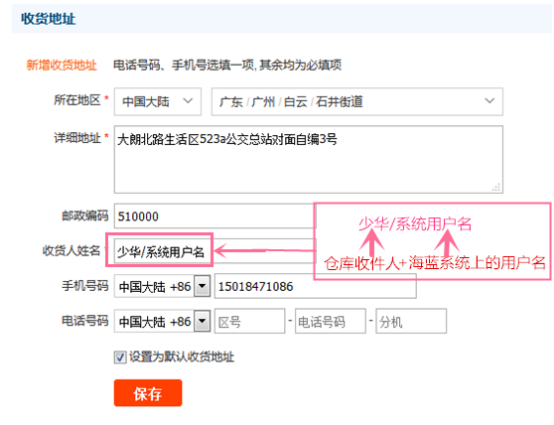Click chevron icon beside 中国大陆 country selector
This screenshot has height=425, width=554.
click(x=188, y=101)
